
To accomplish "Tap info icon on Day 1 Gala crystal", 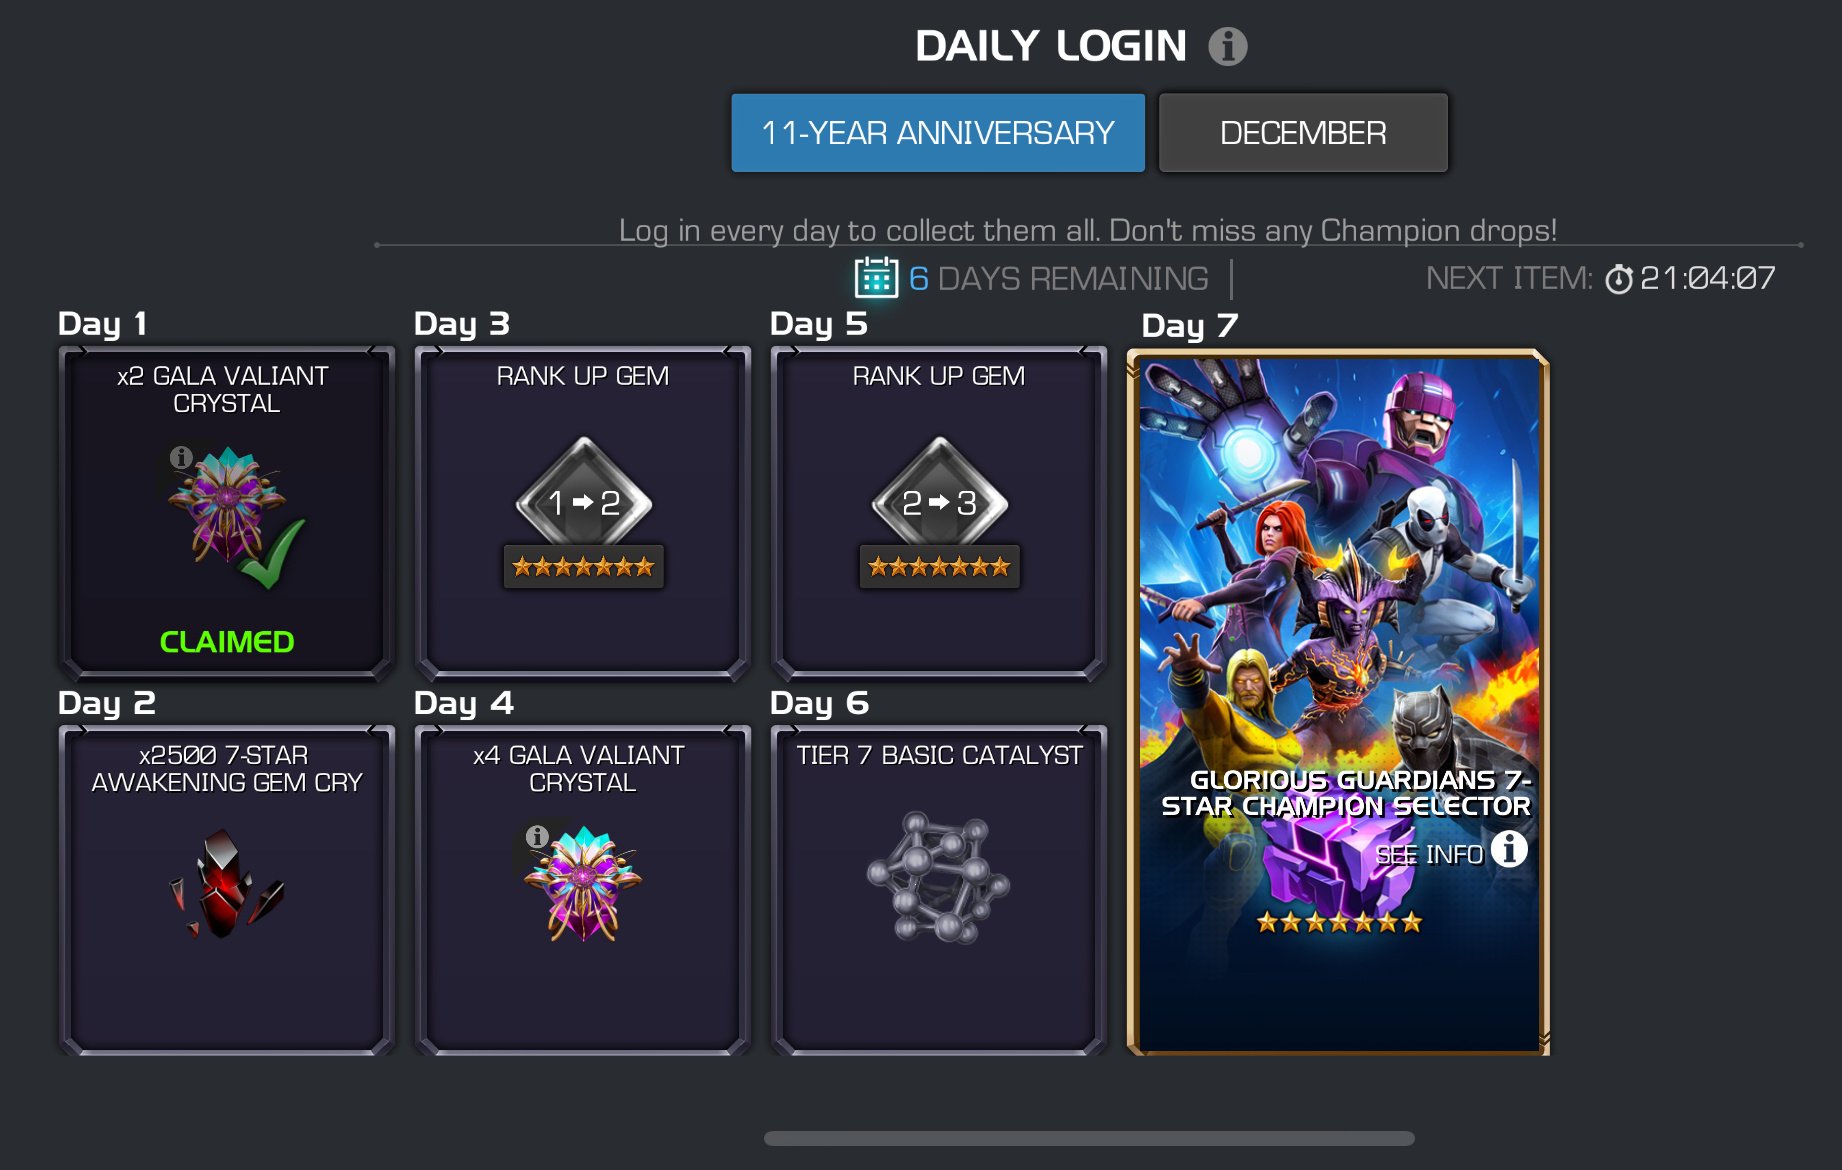I will 181,457.
